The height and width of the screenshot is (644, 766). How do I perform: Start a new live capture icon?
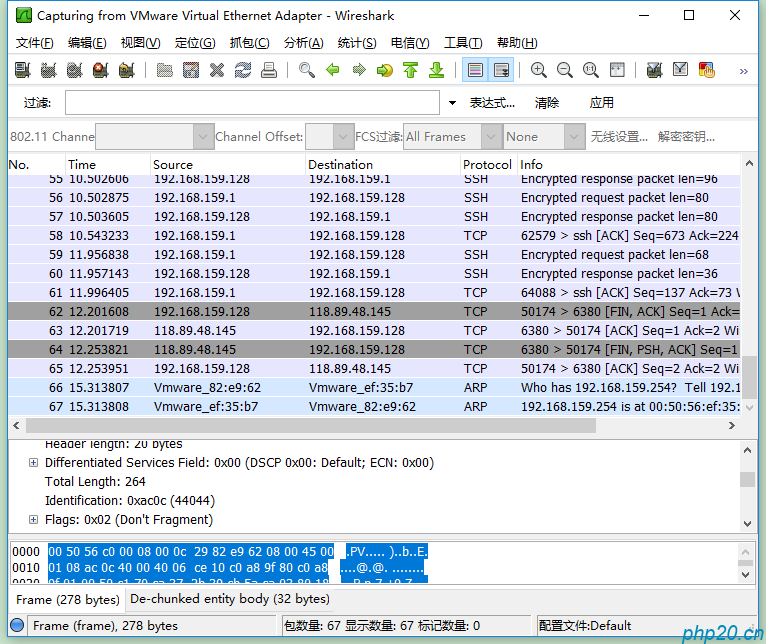click(74, 70)
